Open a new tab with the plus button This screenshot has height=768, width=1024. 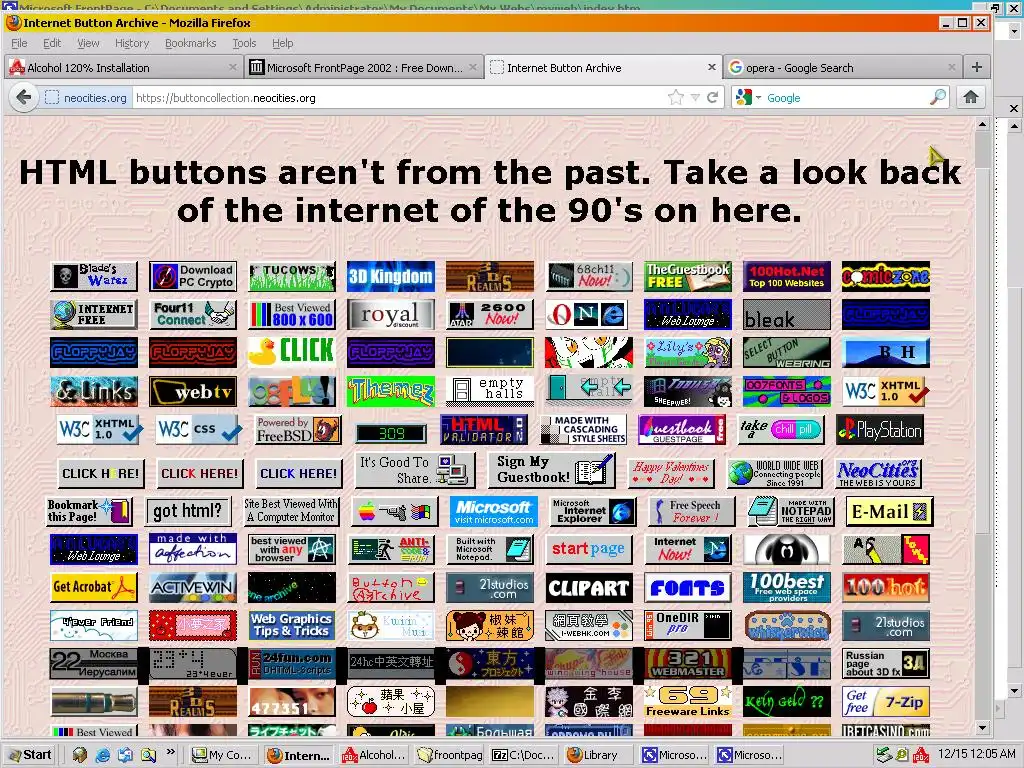(976, 67)
